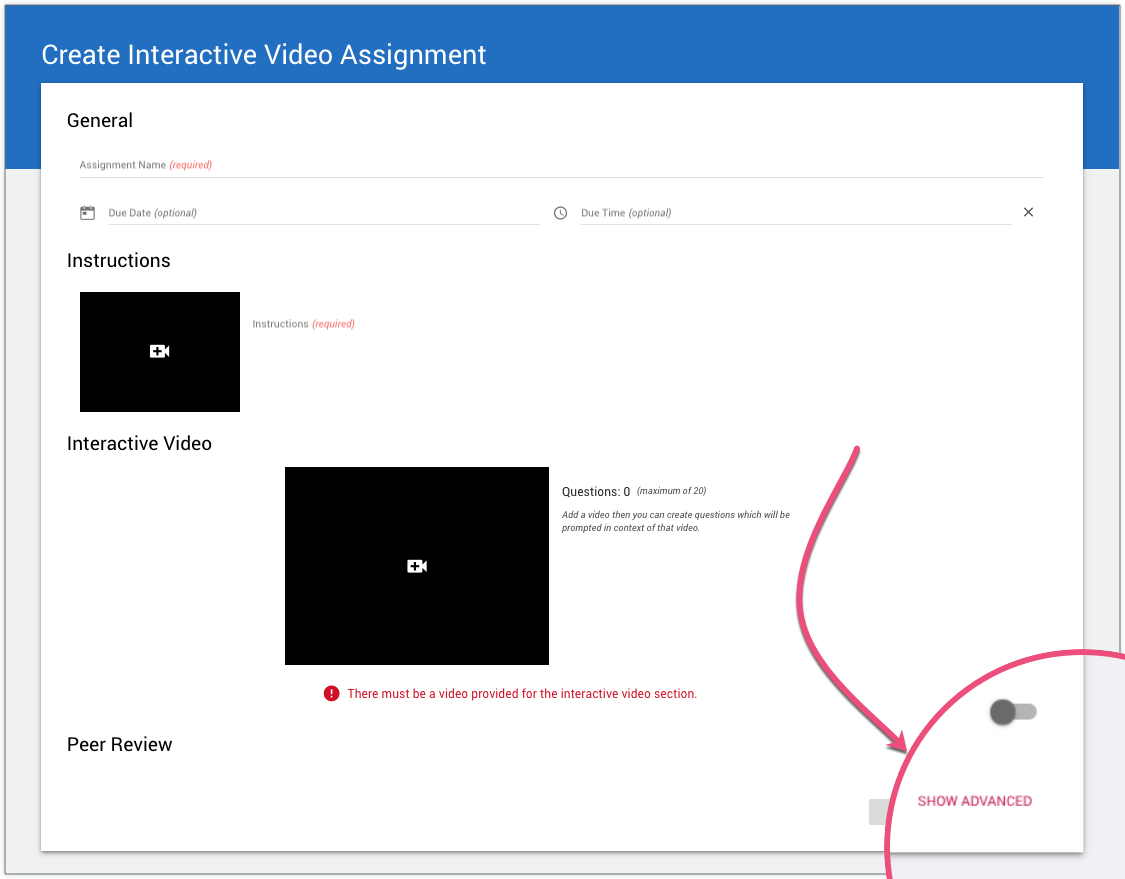The image size is (1125, 879).
Task: Click the 'General' section heading
Action: pos(100,121)
